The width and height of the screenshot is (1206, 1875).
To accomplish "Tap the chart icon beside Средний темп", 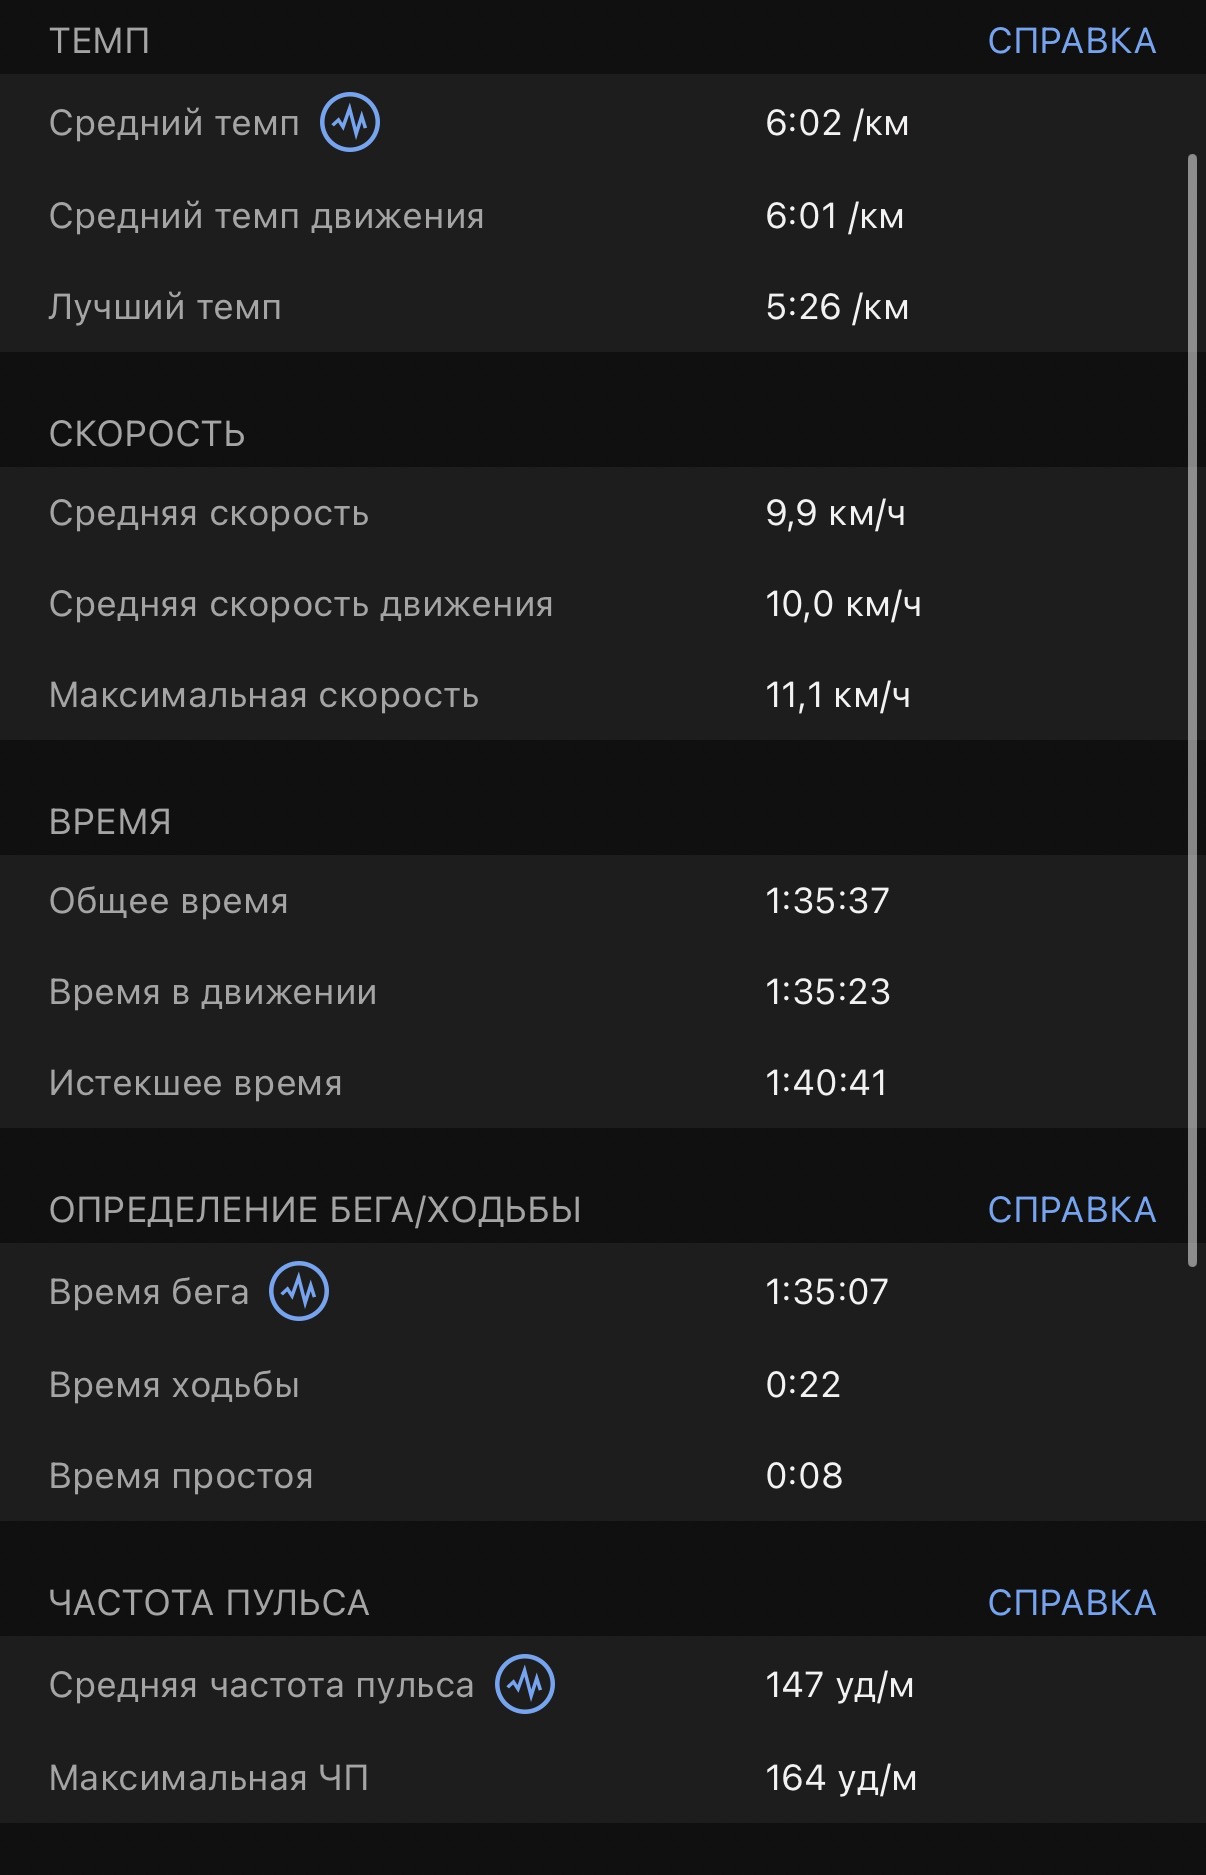I will 350,122.
